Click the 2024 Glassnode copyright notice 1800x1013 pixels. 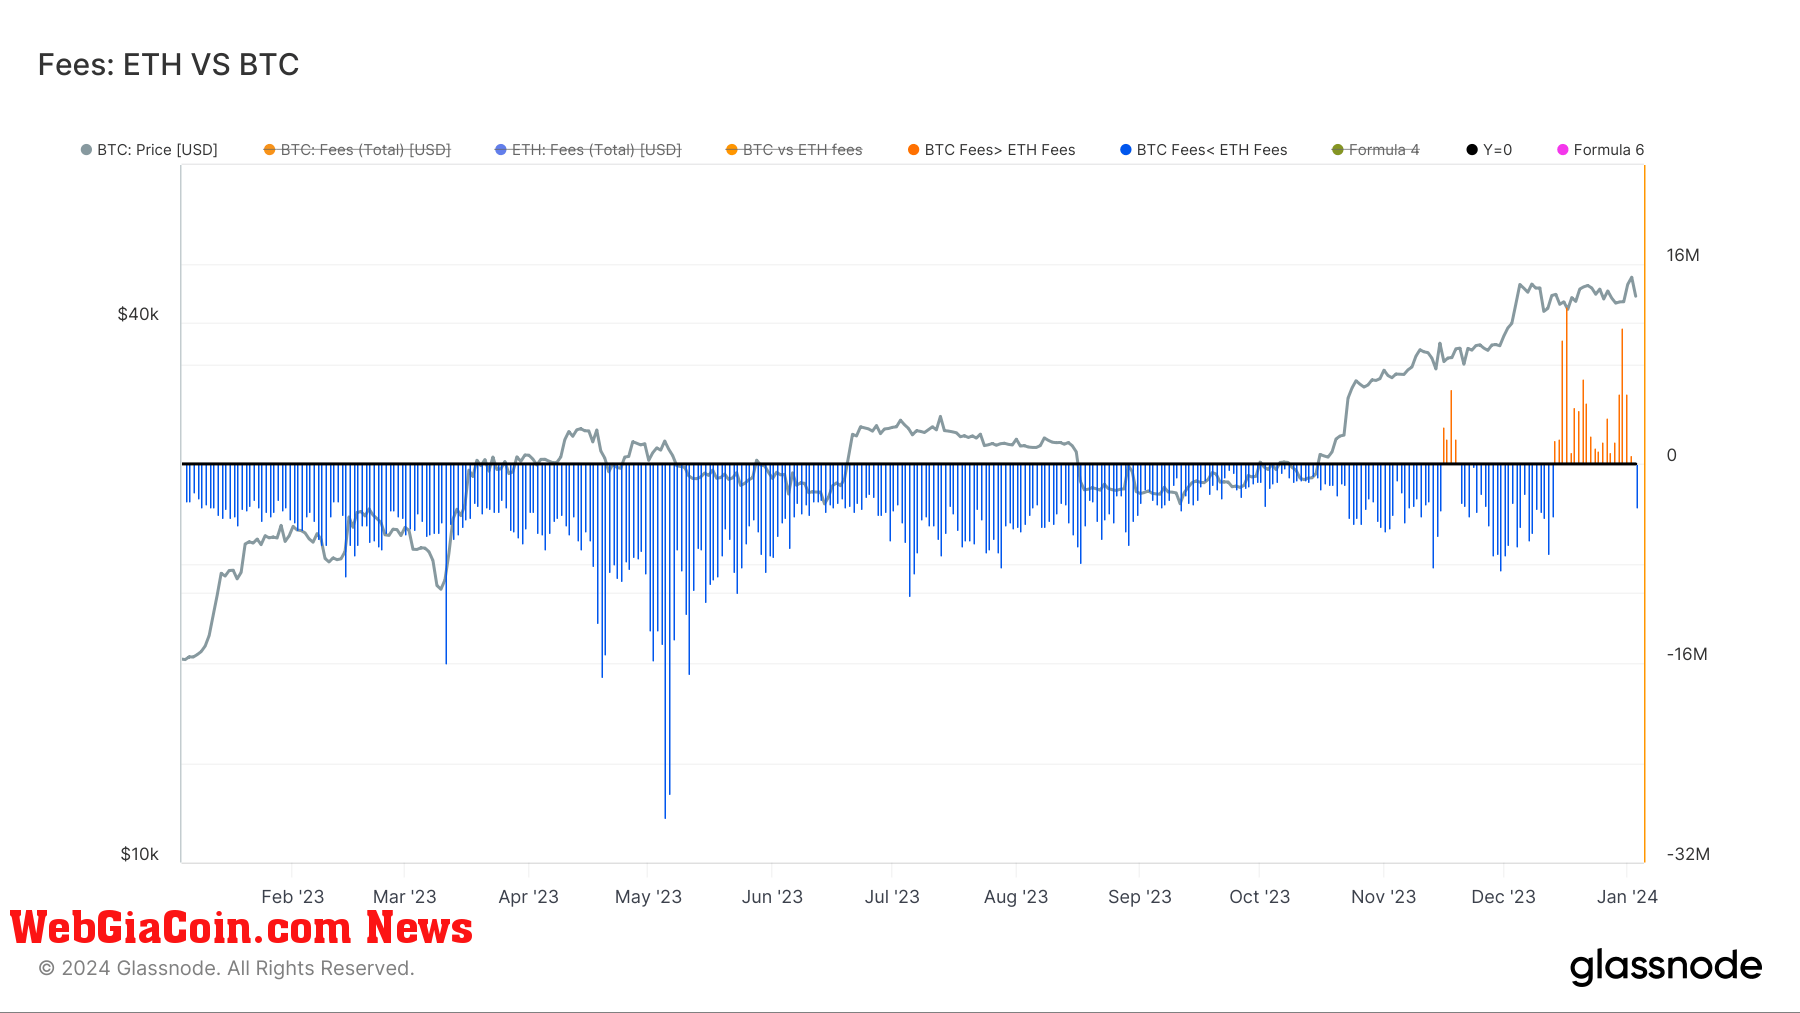[226, 968]
